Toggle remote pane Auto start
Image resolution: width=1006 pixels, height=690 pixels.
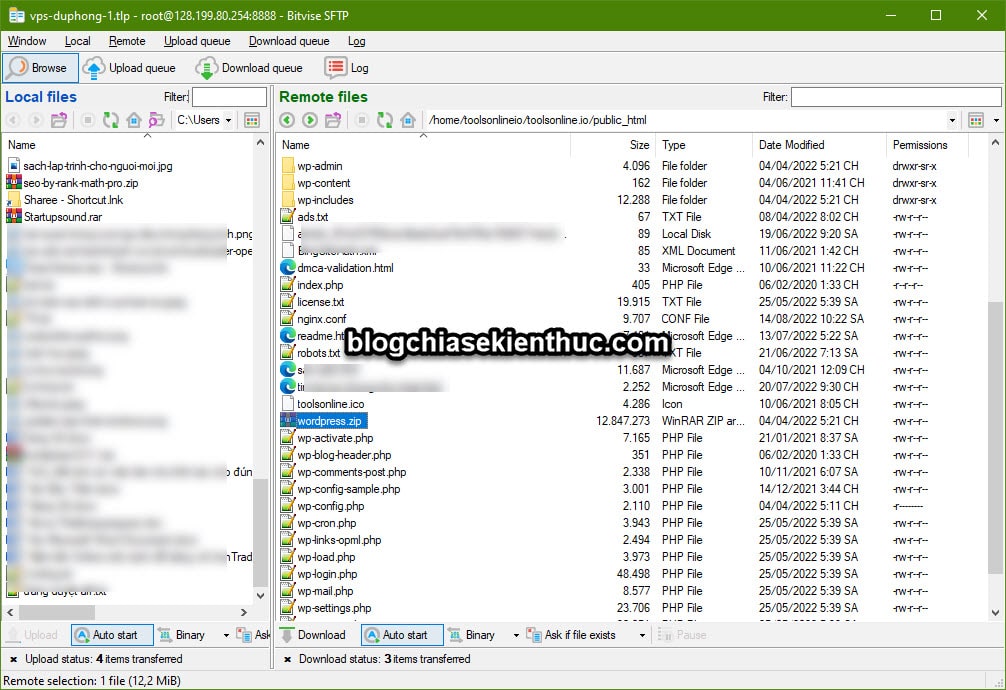click(x=402, y=635)
